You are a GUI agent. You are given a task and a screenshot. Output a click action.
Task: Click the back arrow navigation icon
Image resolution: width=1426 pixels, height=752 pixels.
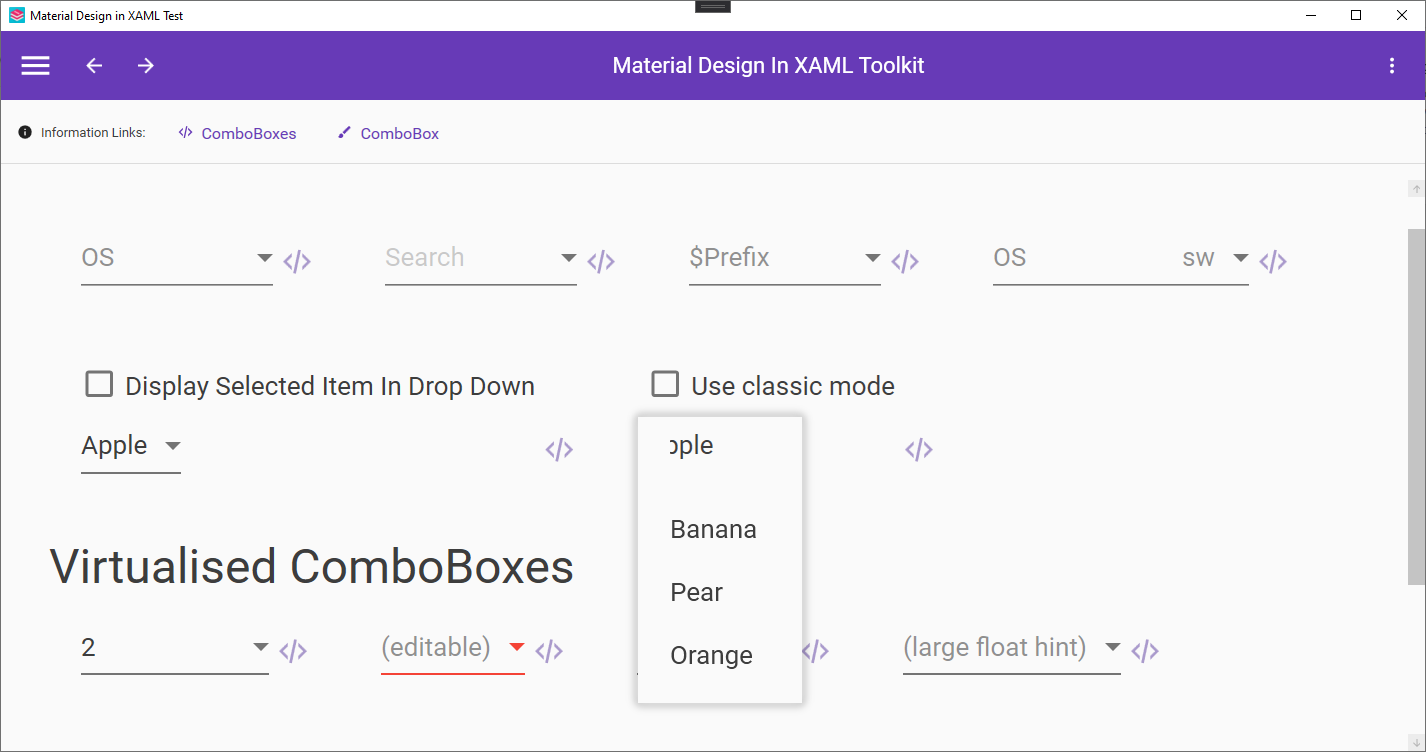[x=93, y=65]
